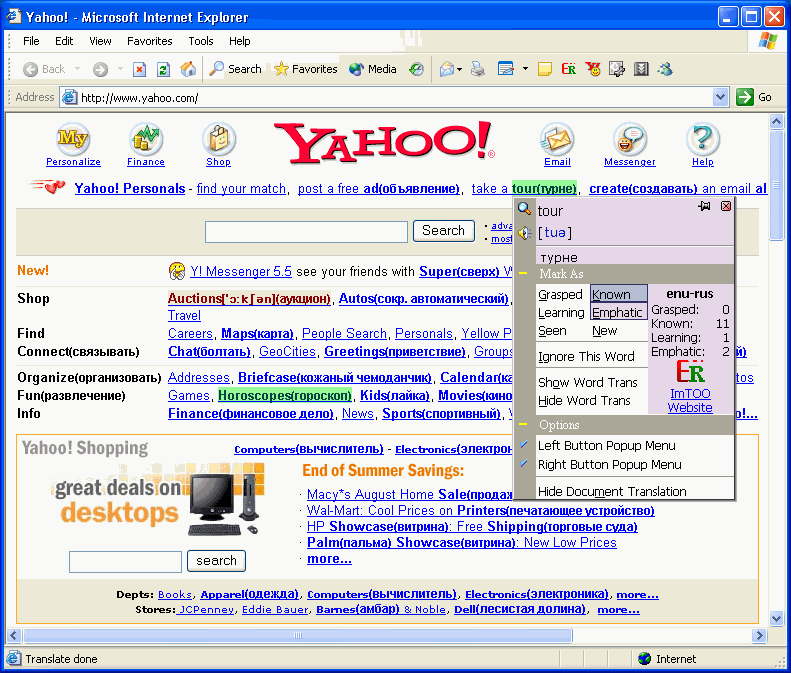Viewport: 791px width, 673px height.
Task: Click in the Yahoo search text field
Action: coord(306,232)
